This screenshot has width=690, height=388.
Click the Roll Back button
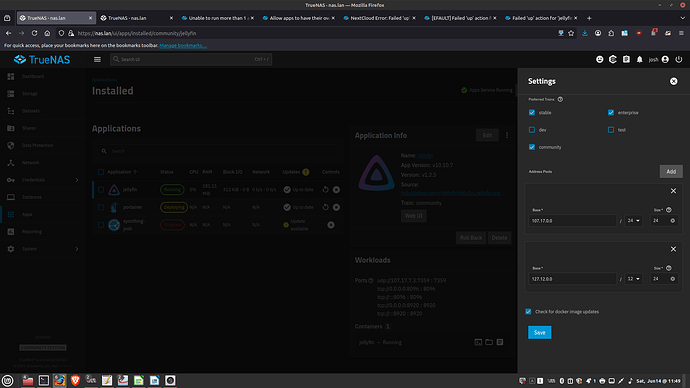coord(470,238)
